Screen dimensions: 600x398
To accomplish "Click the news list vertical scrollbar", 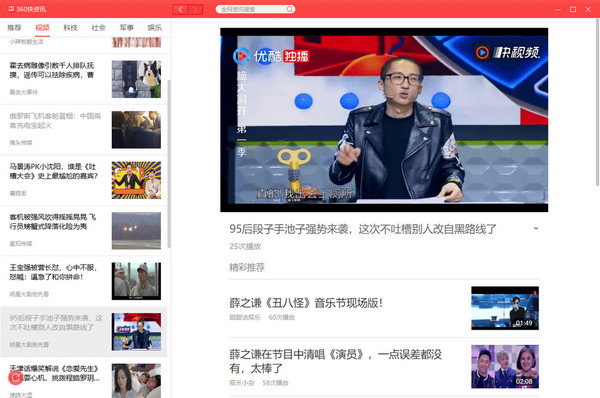I will 169,164.
